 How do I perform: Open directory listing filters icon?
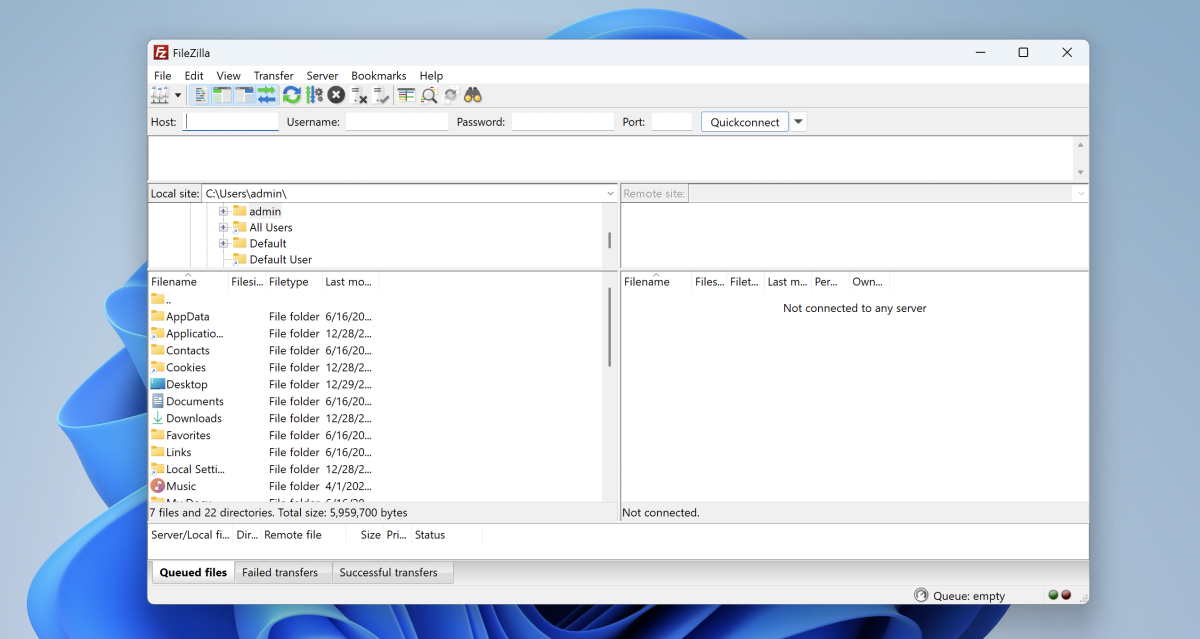(x=406, y=95)
